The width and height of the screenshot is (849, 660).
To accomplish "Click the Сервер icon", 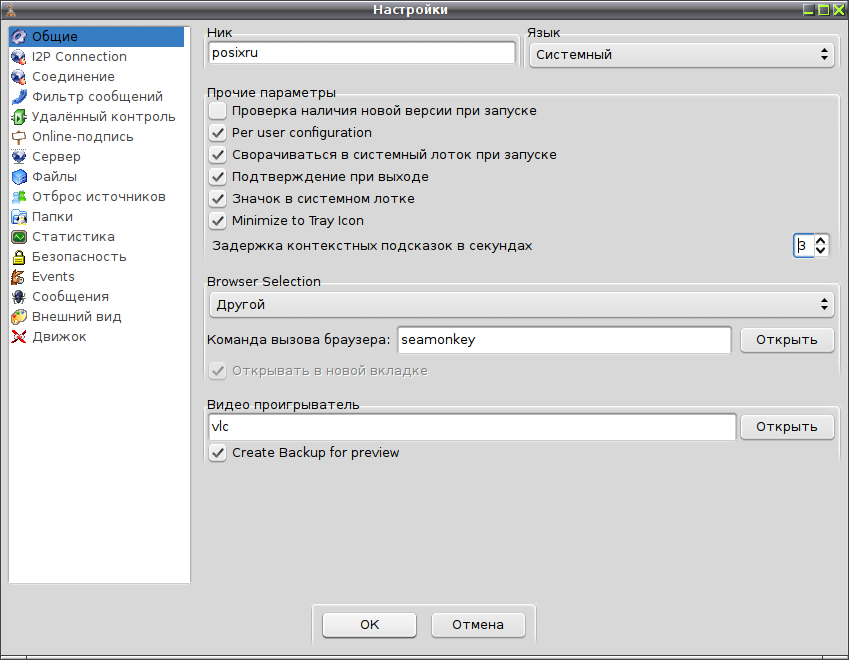I will tap(19, 156).
